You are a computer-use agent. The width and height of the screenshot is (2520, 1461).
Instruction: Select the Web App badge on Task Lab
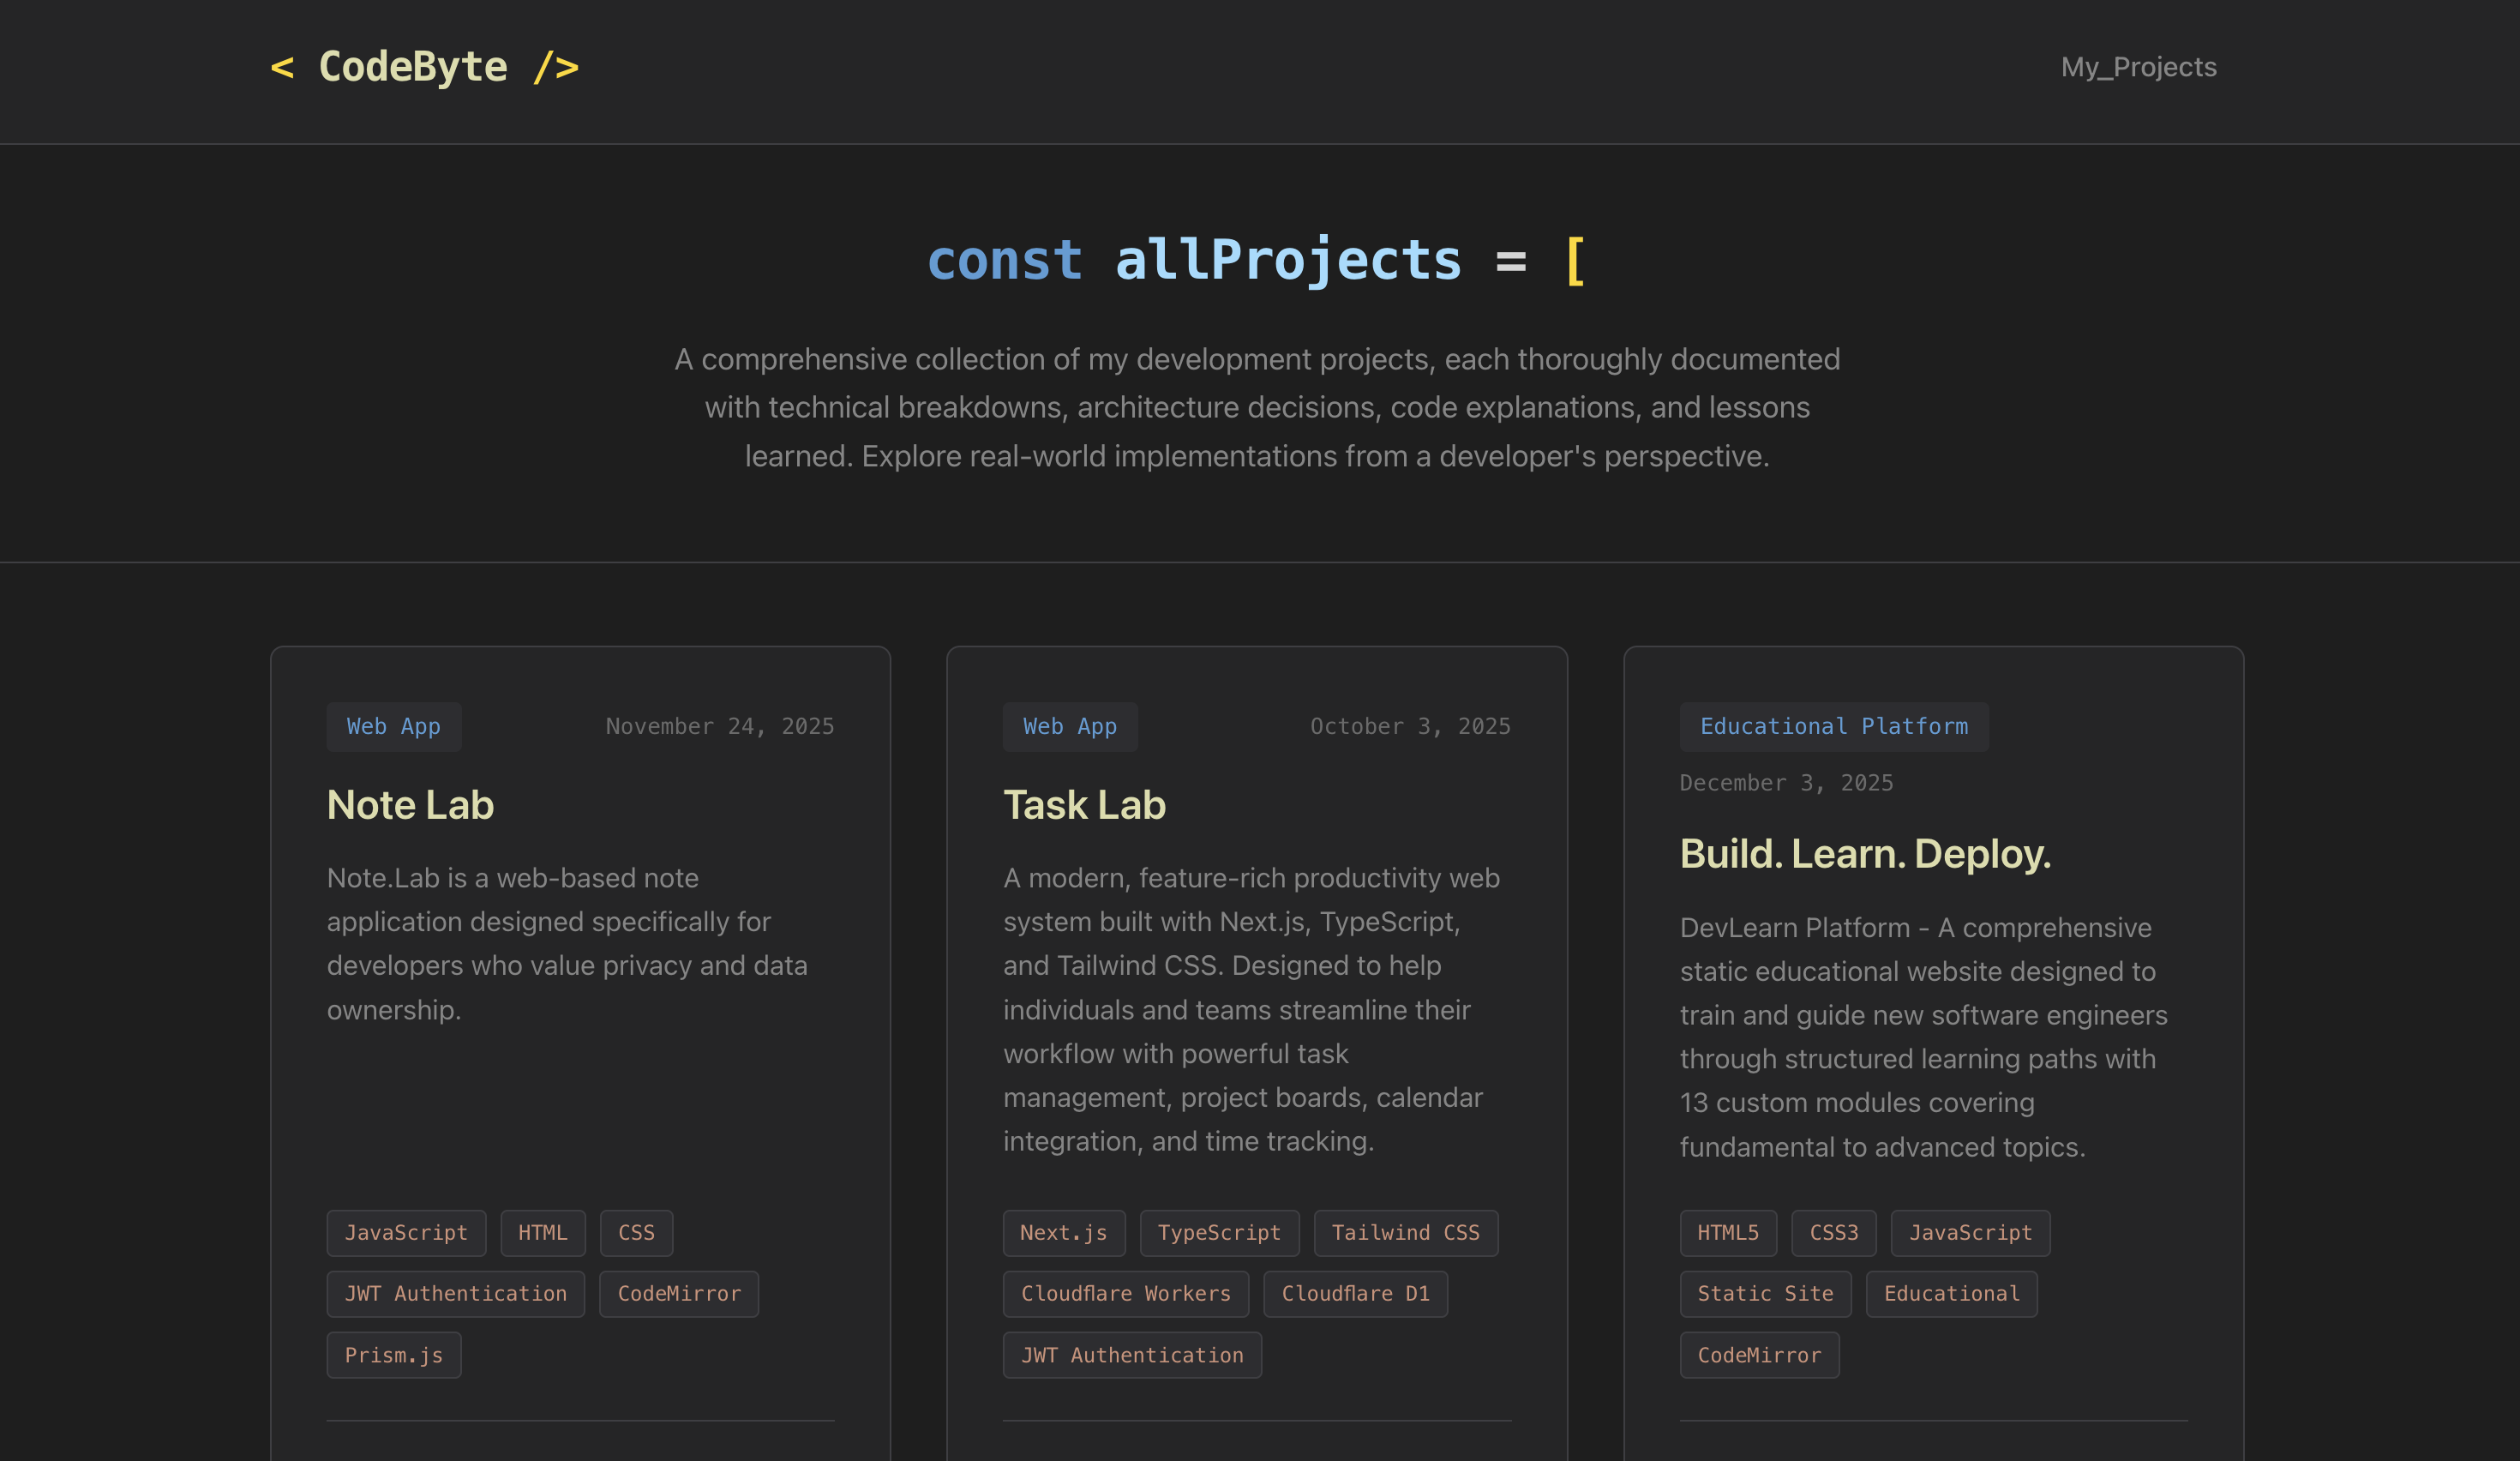[x=1070, y=726]
